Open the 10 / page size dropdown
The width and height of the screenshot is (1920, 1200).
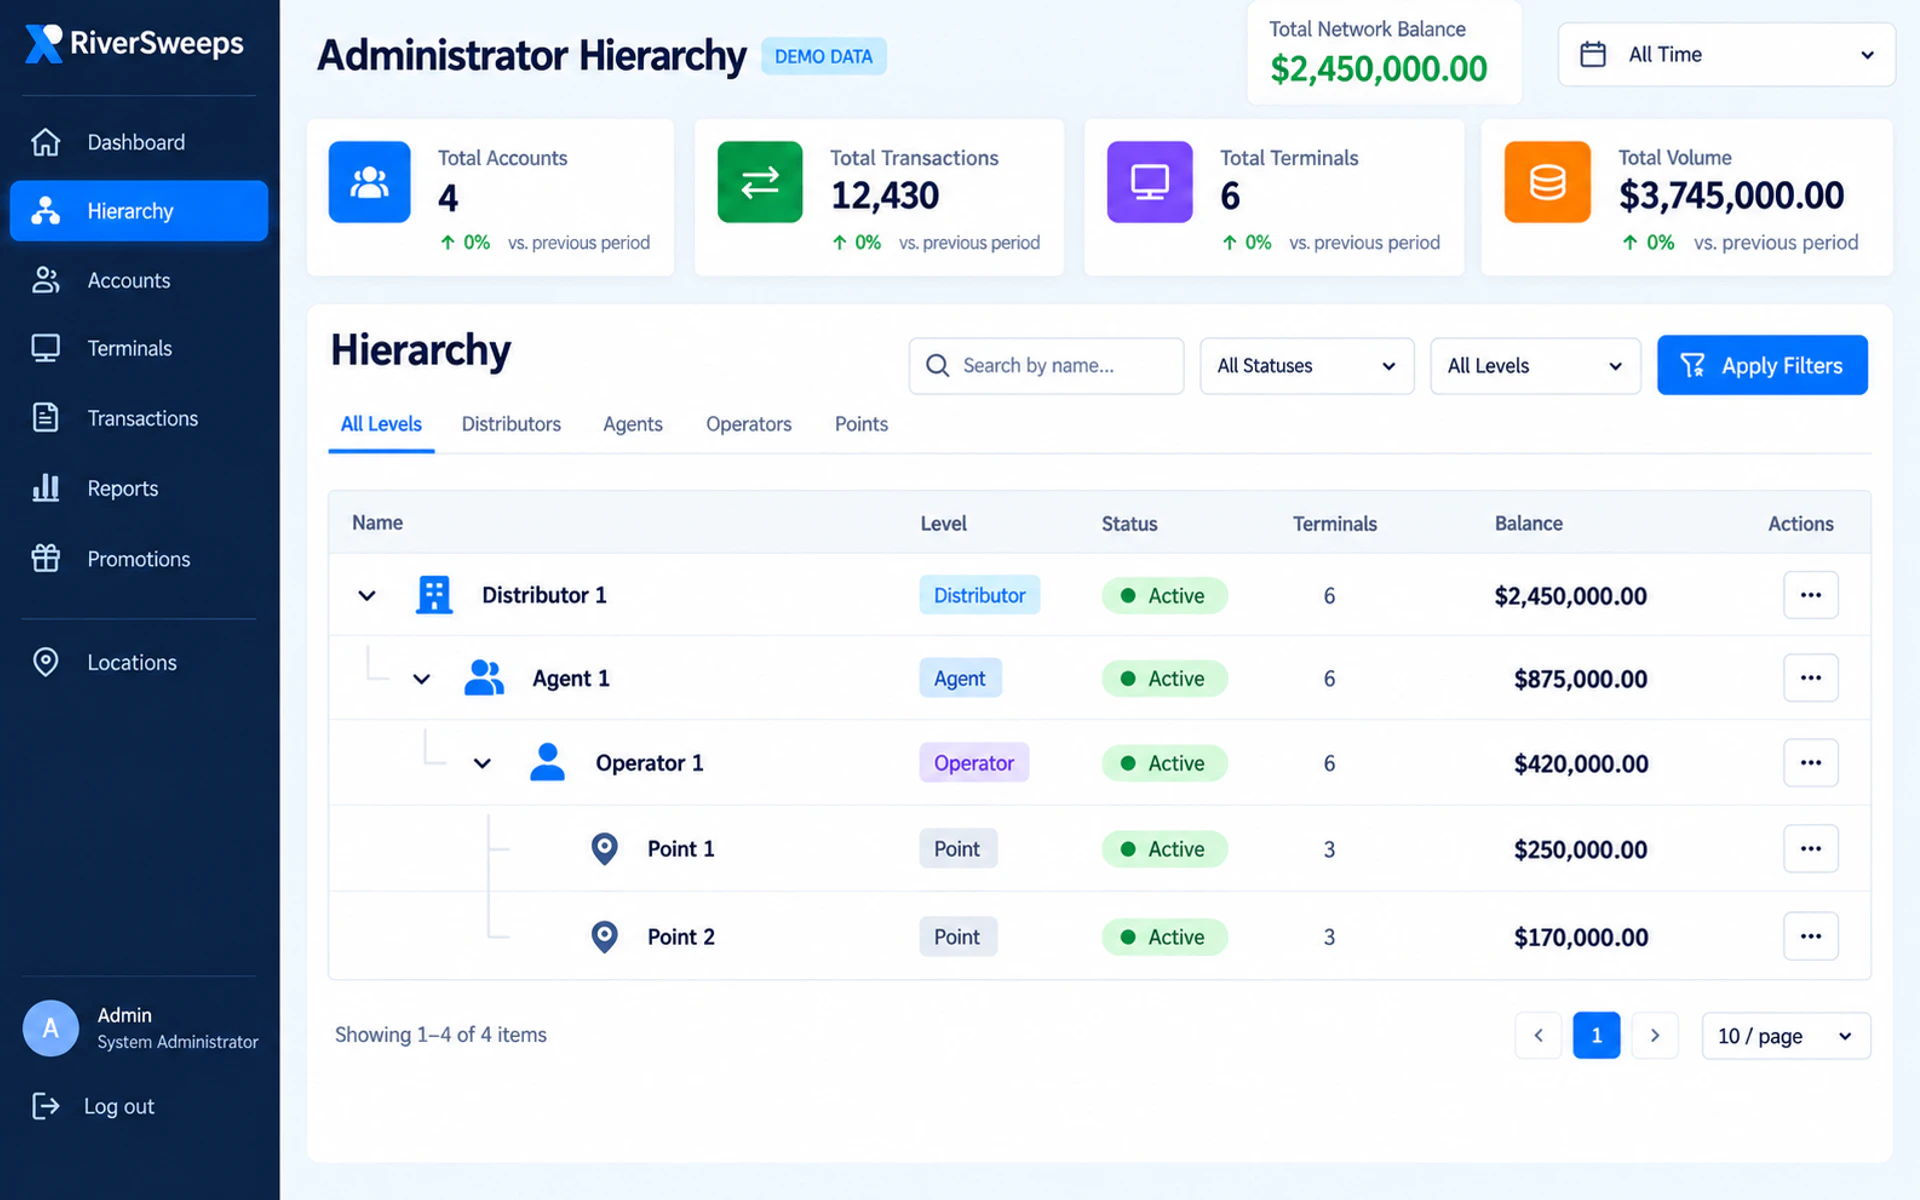point(1786,1035)
